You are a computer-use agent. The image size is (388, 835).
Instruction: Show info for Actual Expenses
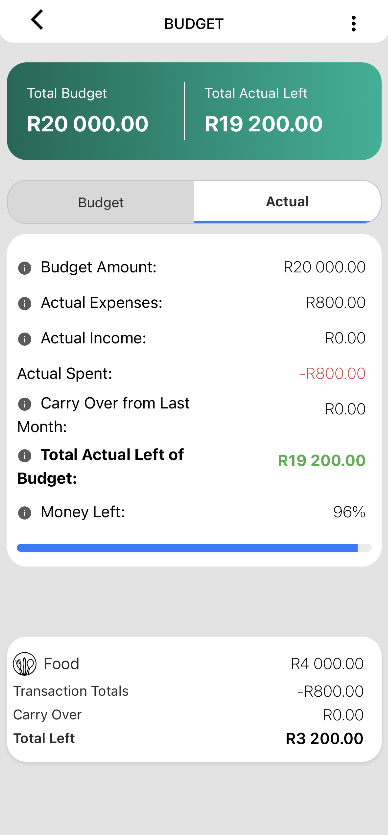tap(24, 304)
